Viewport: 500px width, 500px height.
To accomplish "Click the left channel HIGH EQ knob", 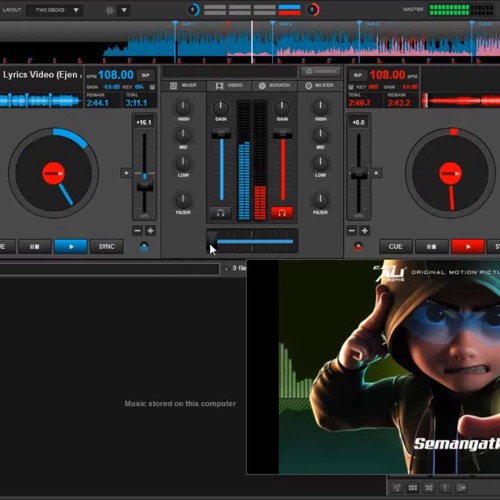I will click(x=183, y=108).
